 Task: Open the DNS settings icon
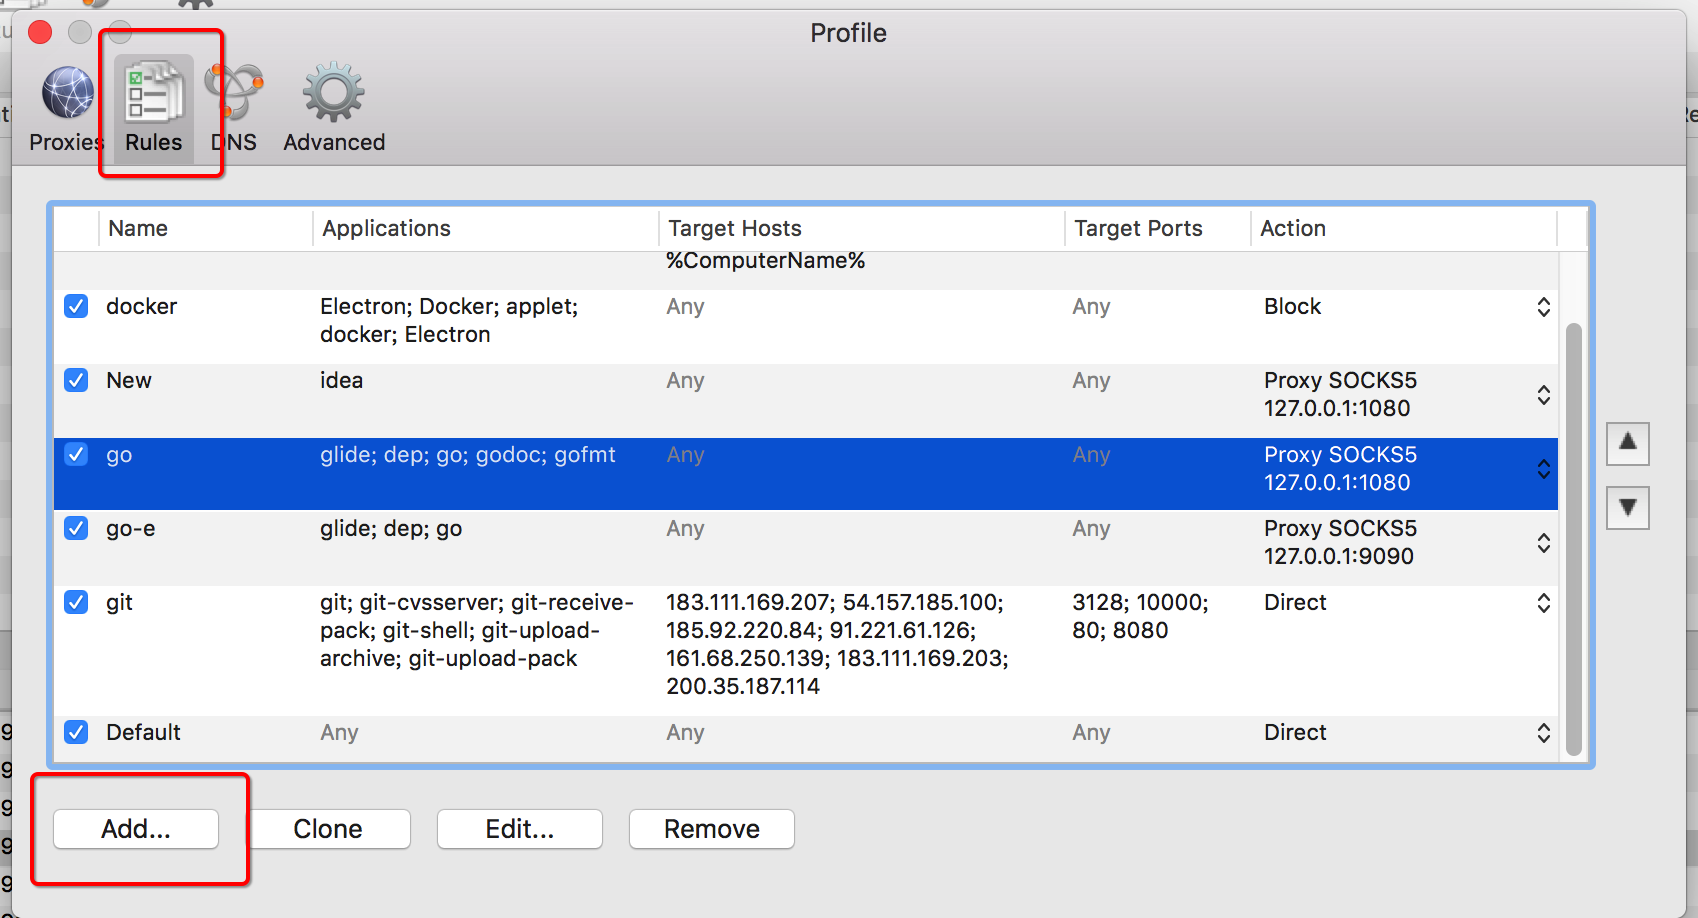click(234, 94)
